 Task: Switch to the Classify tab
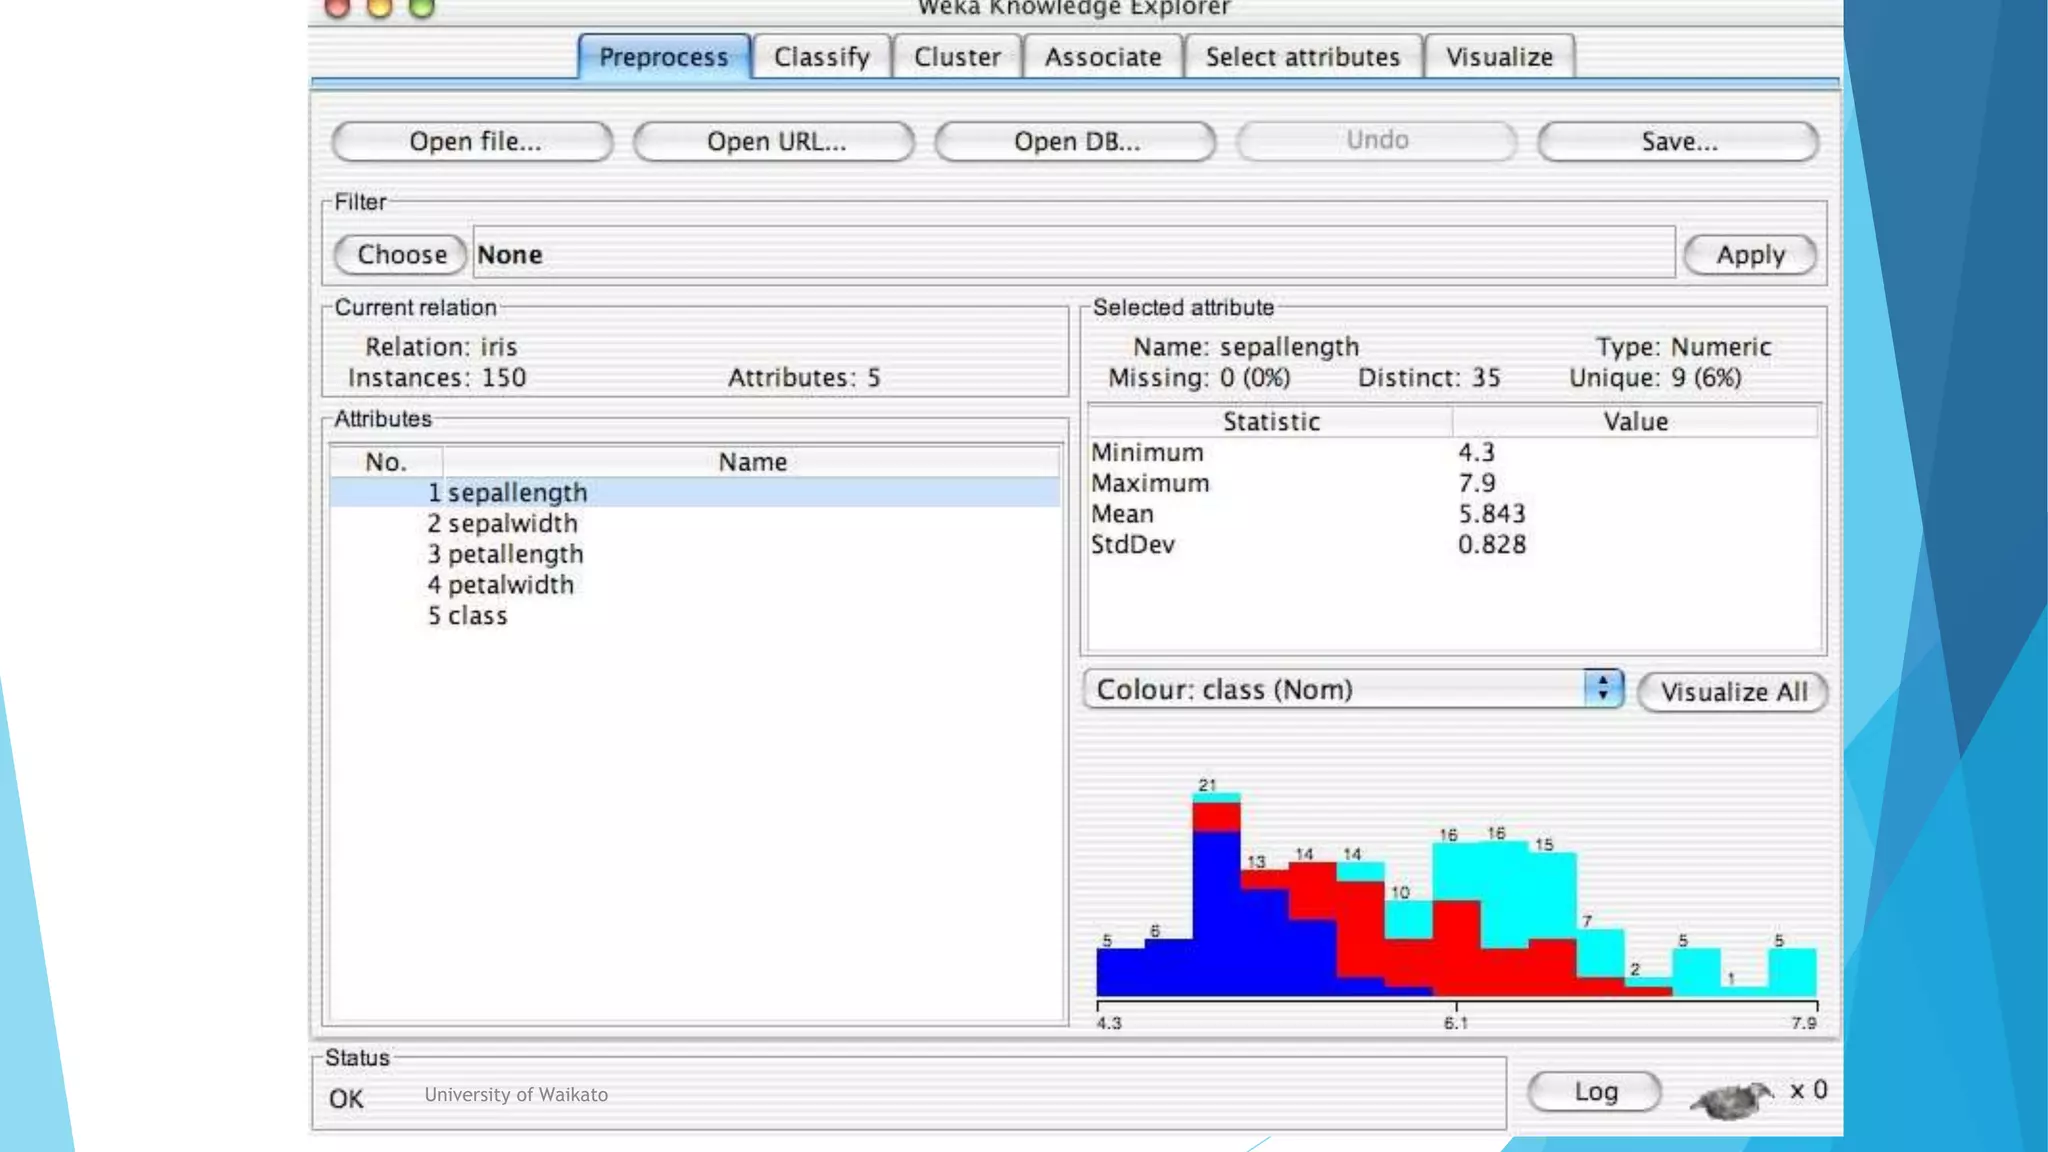821,57
